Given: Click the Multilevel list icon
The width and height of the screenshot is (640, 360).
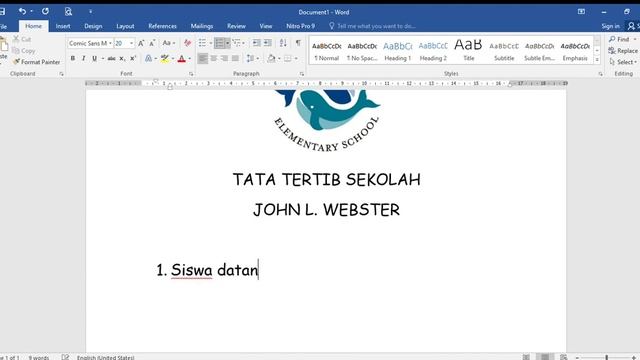Looking at the screenshot, I should [236, 43].
